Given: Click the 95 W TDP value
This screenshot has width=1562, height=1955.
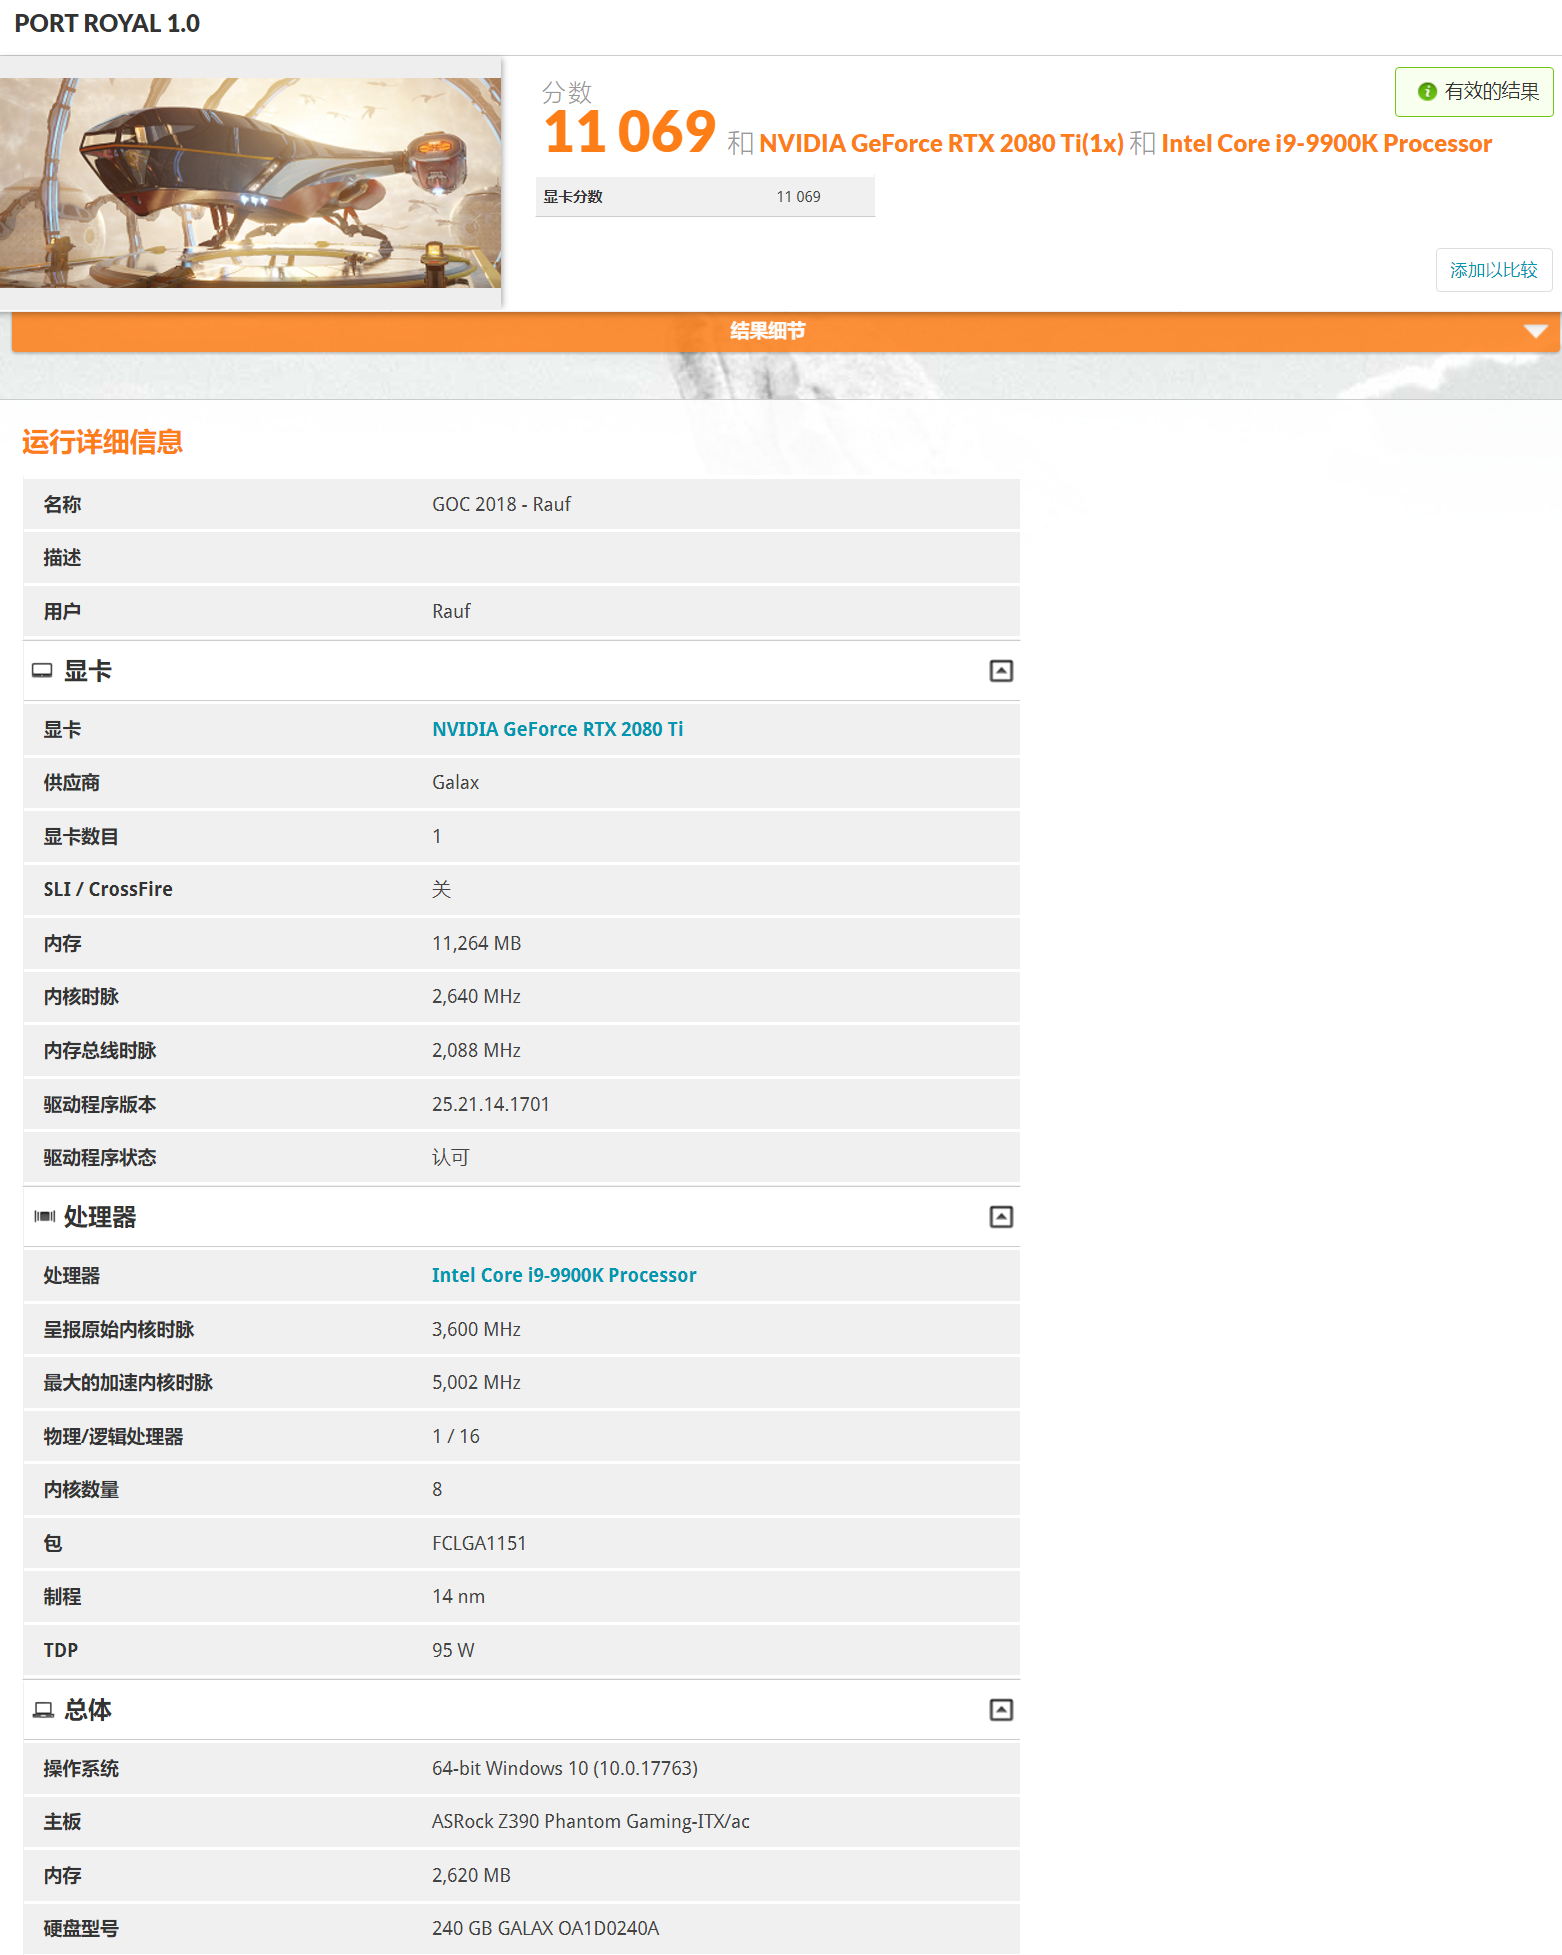Looking at the screenshot, I should coord(453,1651).
